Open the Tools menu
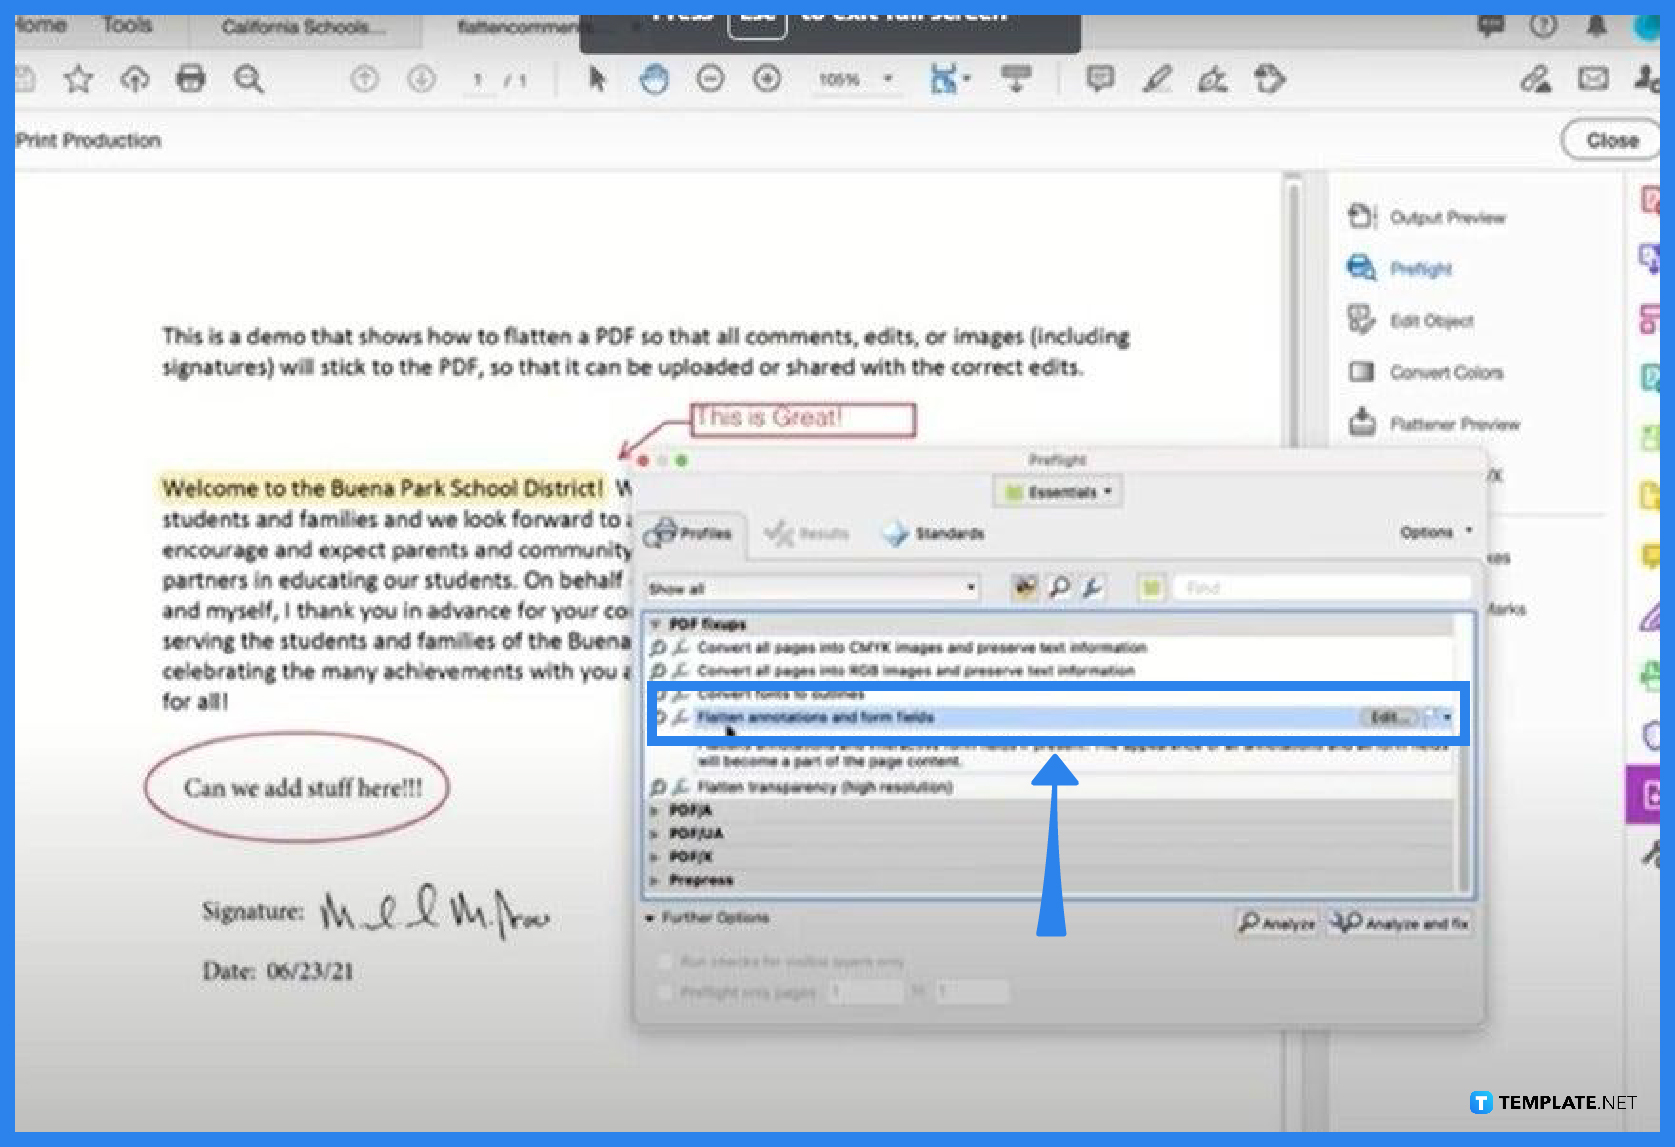 tap(126, 24)
